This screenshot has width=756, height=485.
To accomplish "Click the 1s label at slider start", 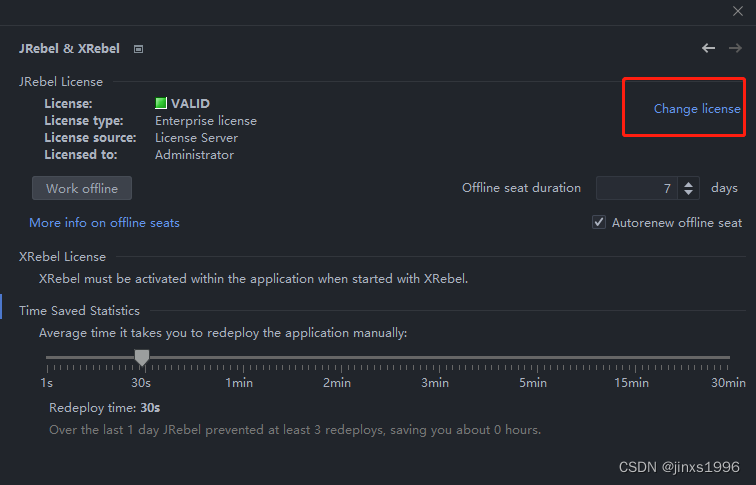I will pyautogui.click(x=47, y=383).
